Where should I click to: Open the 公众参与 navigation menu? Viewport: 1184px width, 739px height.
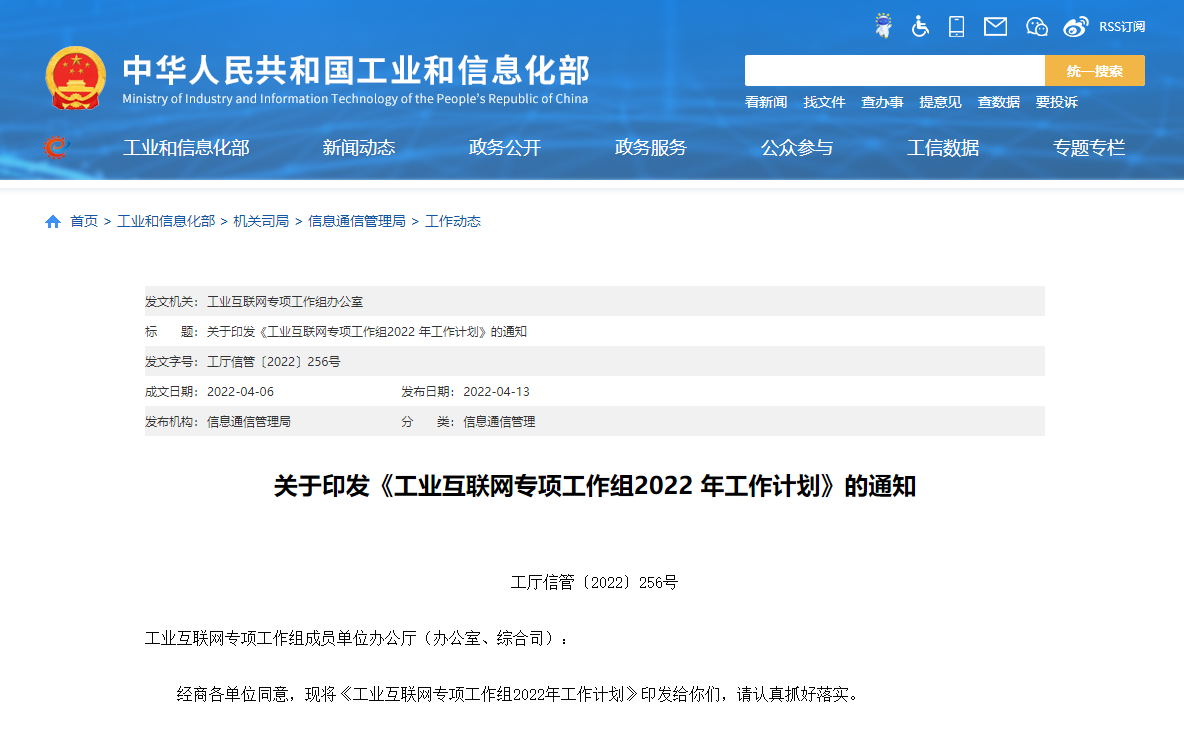coord(797,148)
